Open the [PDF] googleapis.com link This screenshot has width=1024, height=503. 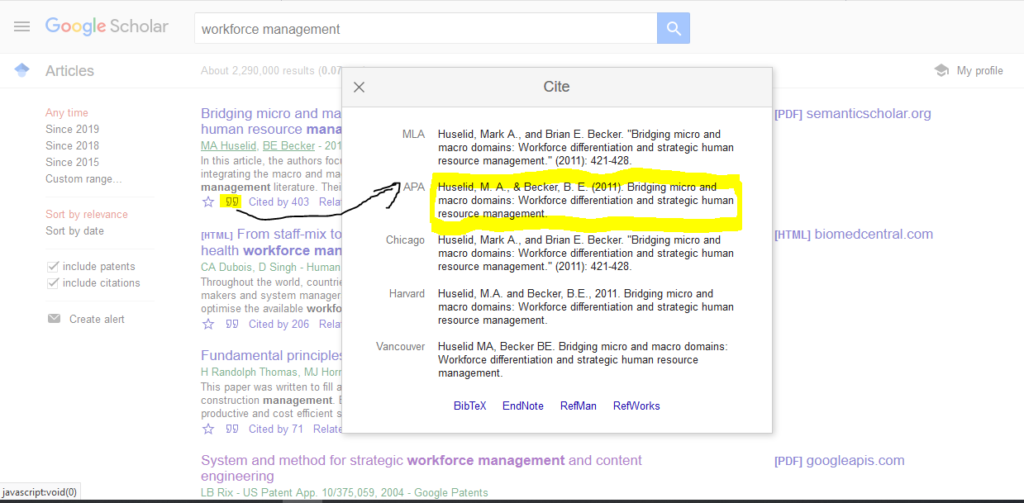click(x=839, y=461)
